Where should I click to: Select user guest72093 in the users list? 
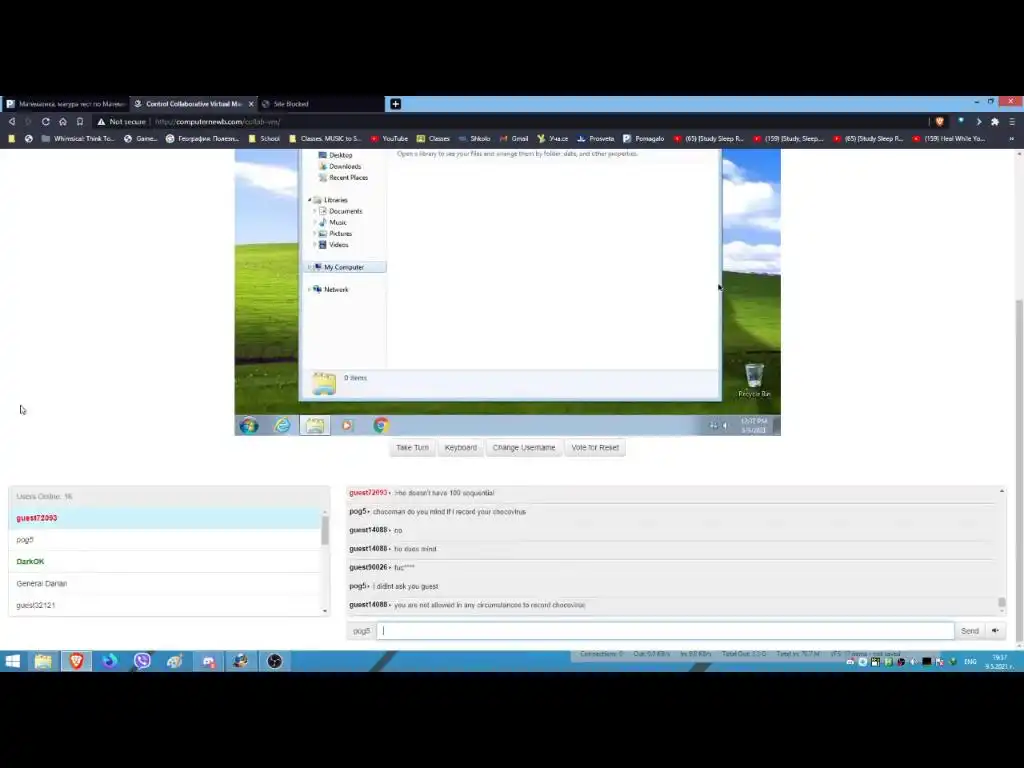[165, 518]
